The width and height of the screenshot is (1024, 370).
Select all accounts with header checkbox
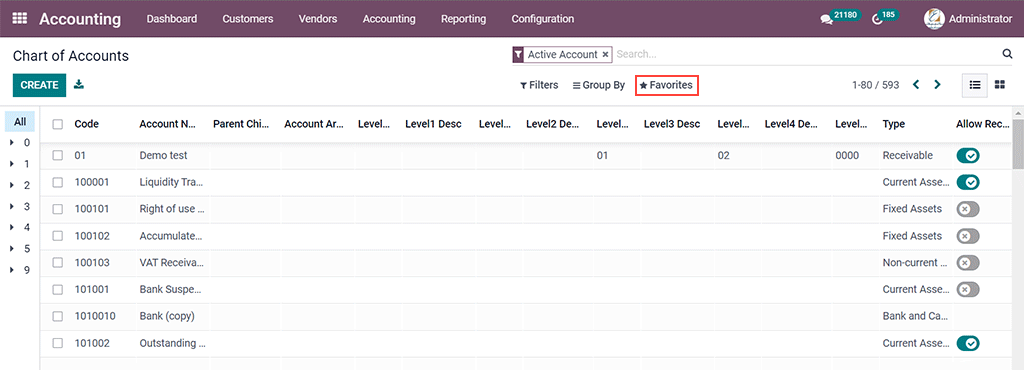pyautogui.click(x=57, y=124)
